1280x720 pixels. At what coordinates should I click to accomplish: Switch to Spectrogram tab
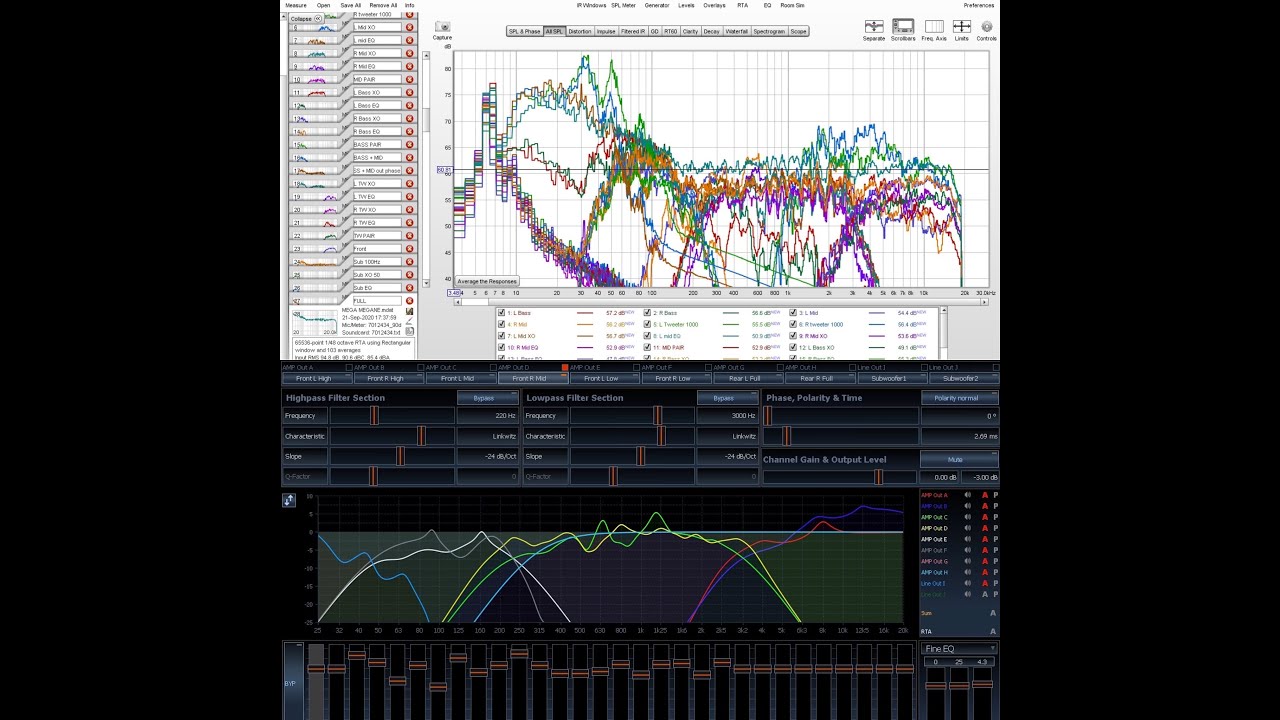[x=769, y=31]
